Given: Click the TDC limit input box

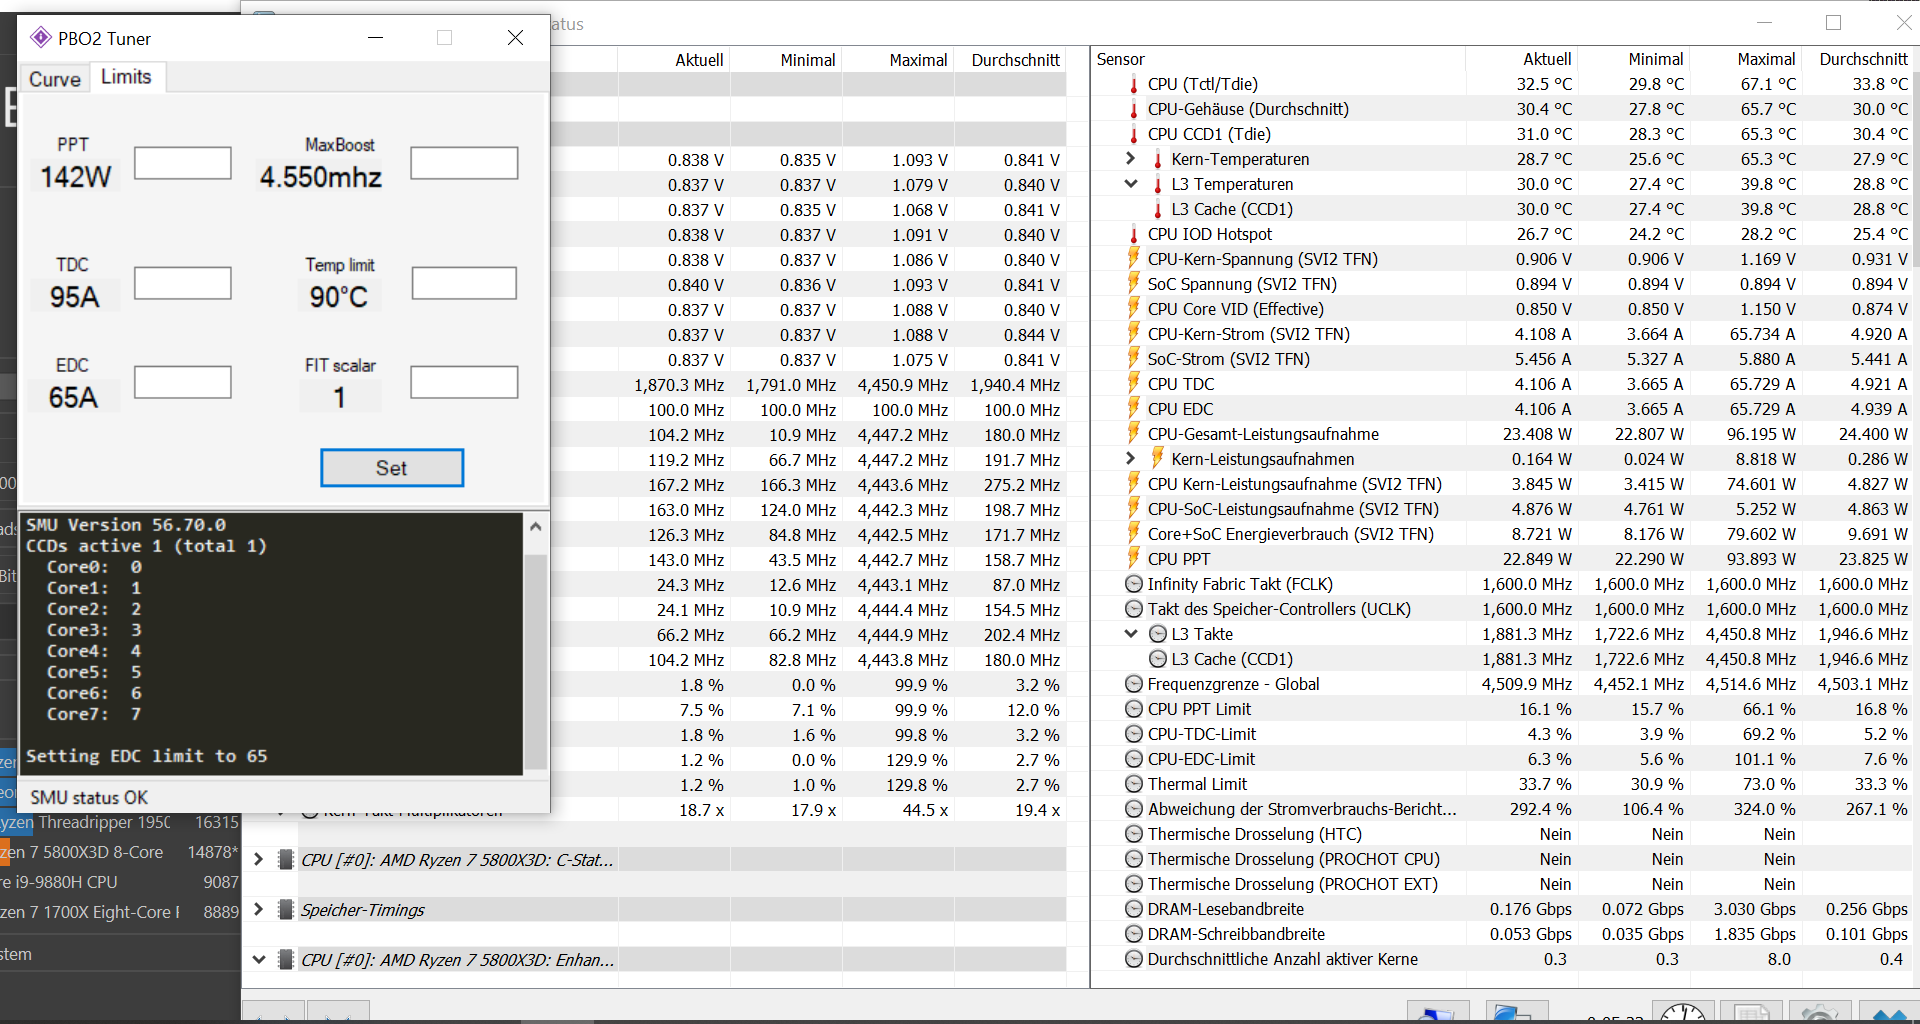Looking at the screenshot, I should click(x=183, y=283).
